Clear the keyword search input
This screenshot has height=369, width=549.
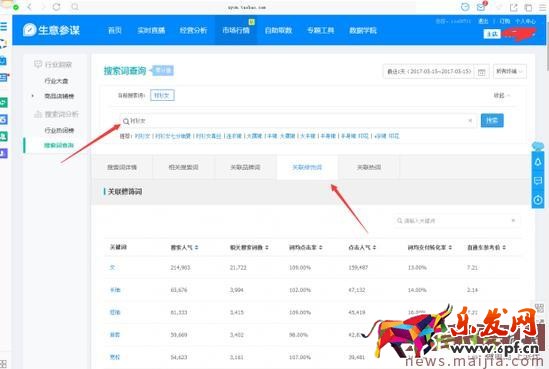[x=470, y=120]
